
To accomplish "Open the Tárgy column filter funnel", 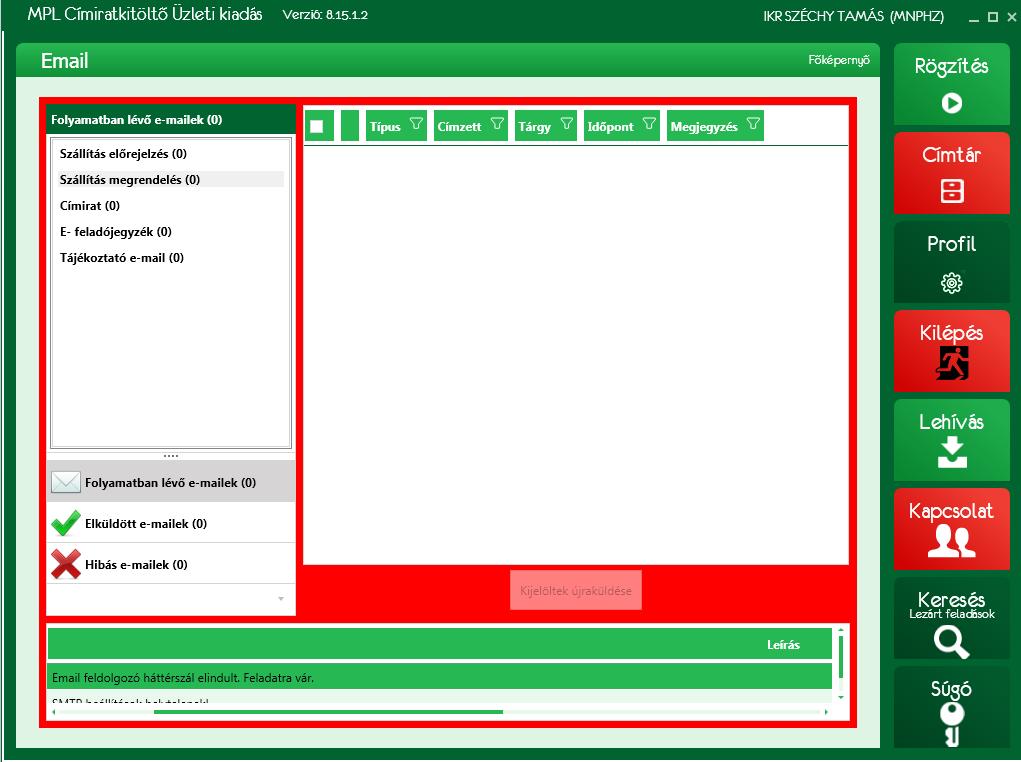I will [x=566, y=124].
